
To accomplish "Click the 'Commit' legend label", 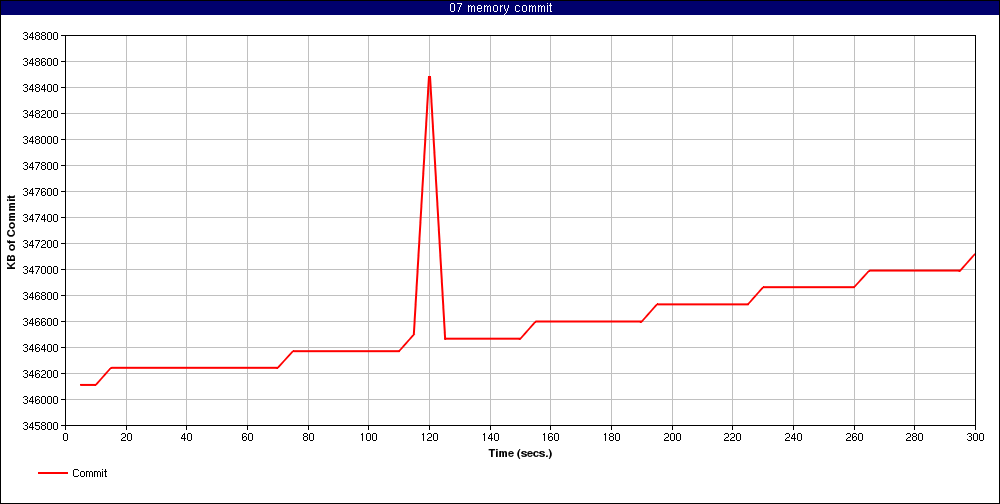I will (x=89, y=473).
